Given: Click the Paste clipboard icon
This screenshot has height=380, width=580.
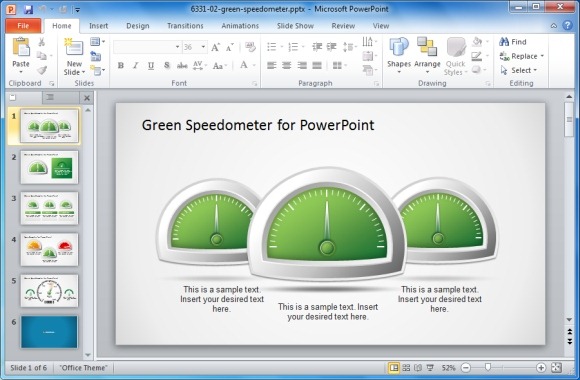Looking at the screenshot, I should coord(21,47).
